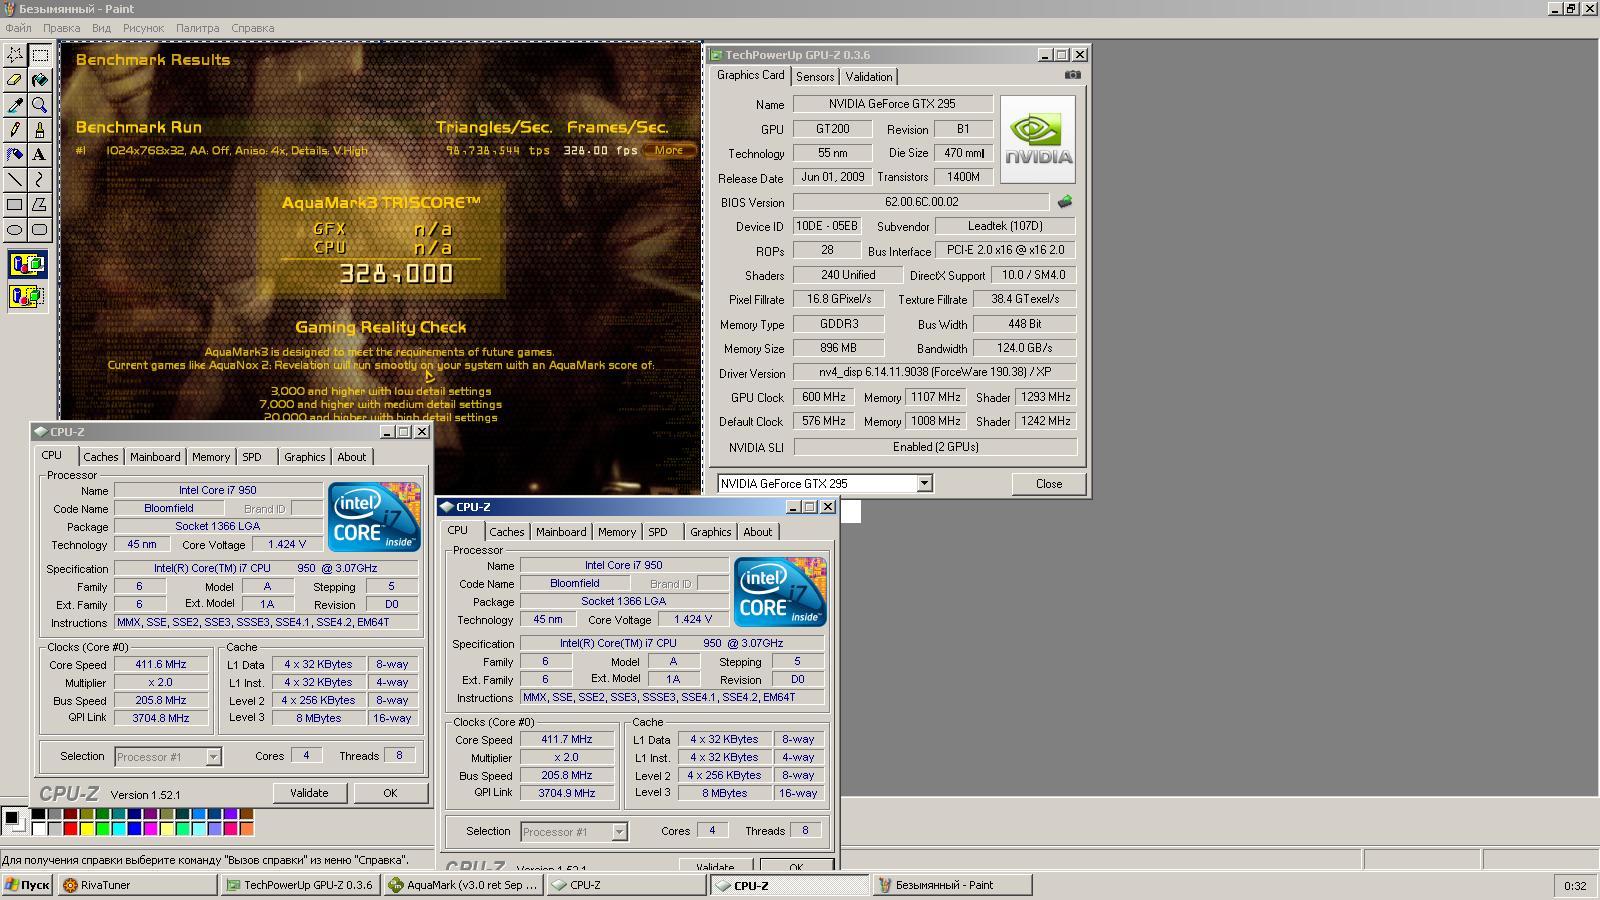This screenshot has width=1600, height=900.
Task: Open the Файл menu in Paint
Action: click(x=18, y=28)
